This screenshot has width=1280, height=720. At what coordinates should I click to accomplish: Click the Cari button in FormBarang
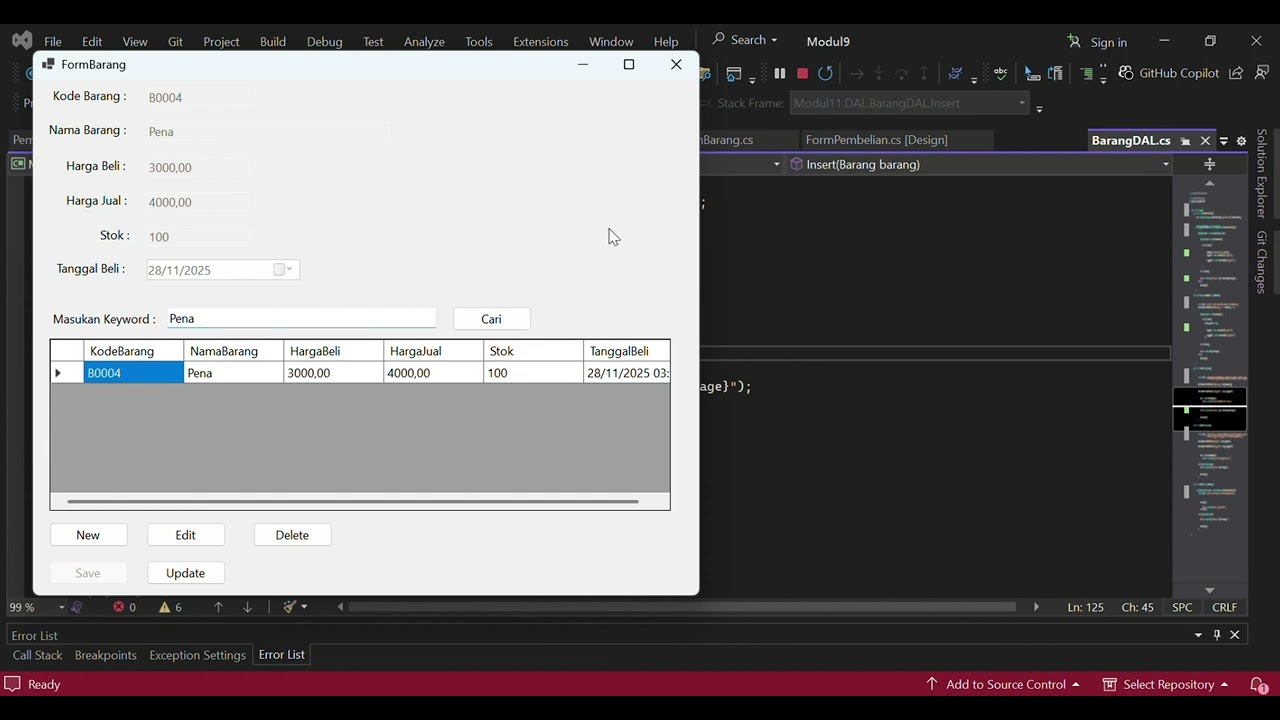point(491,319)
